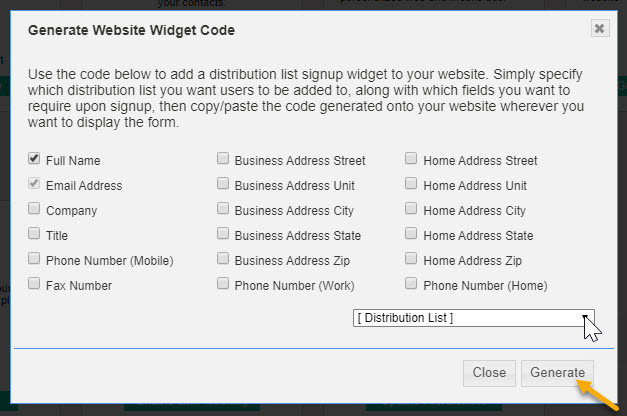Click the Generate button
627x416 pixels.
point(557,373)
